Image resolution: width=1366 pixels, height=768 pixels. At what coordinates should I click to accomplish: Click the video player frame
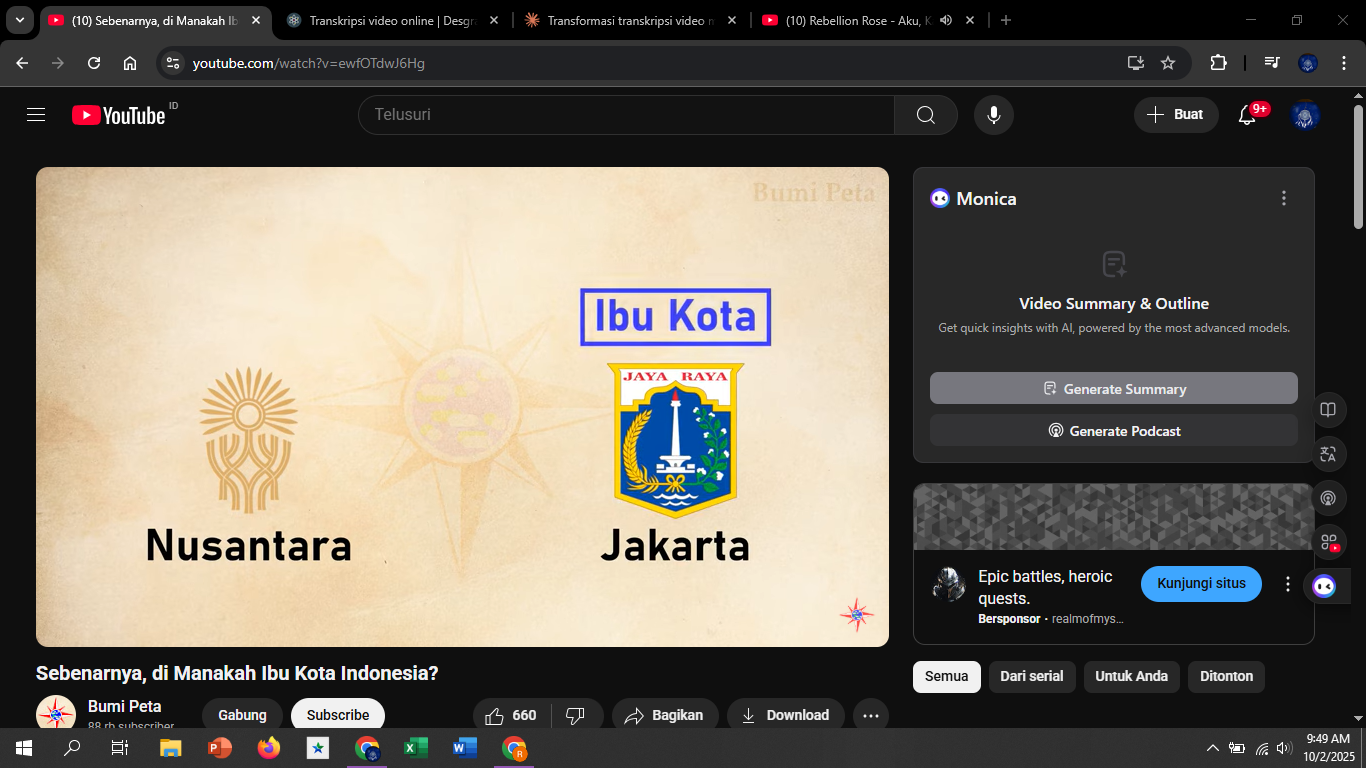tap(462, 407)
